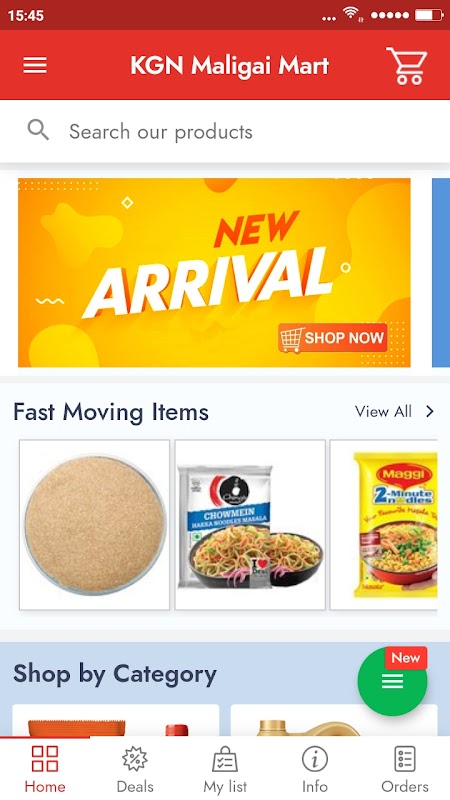This screenshot has height=800, width=450.
Task: Tap the Deals percent badge icon
Action: click(x=135, y=759)
